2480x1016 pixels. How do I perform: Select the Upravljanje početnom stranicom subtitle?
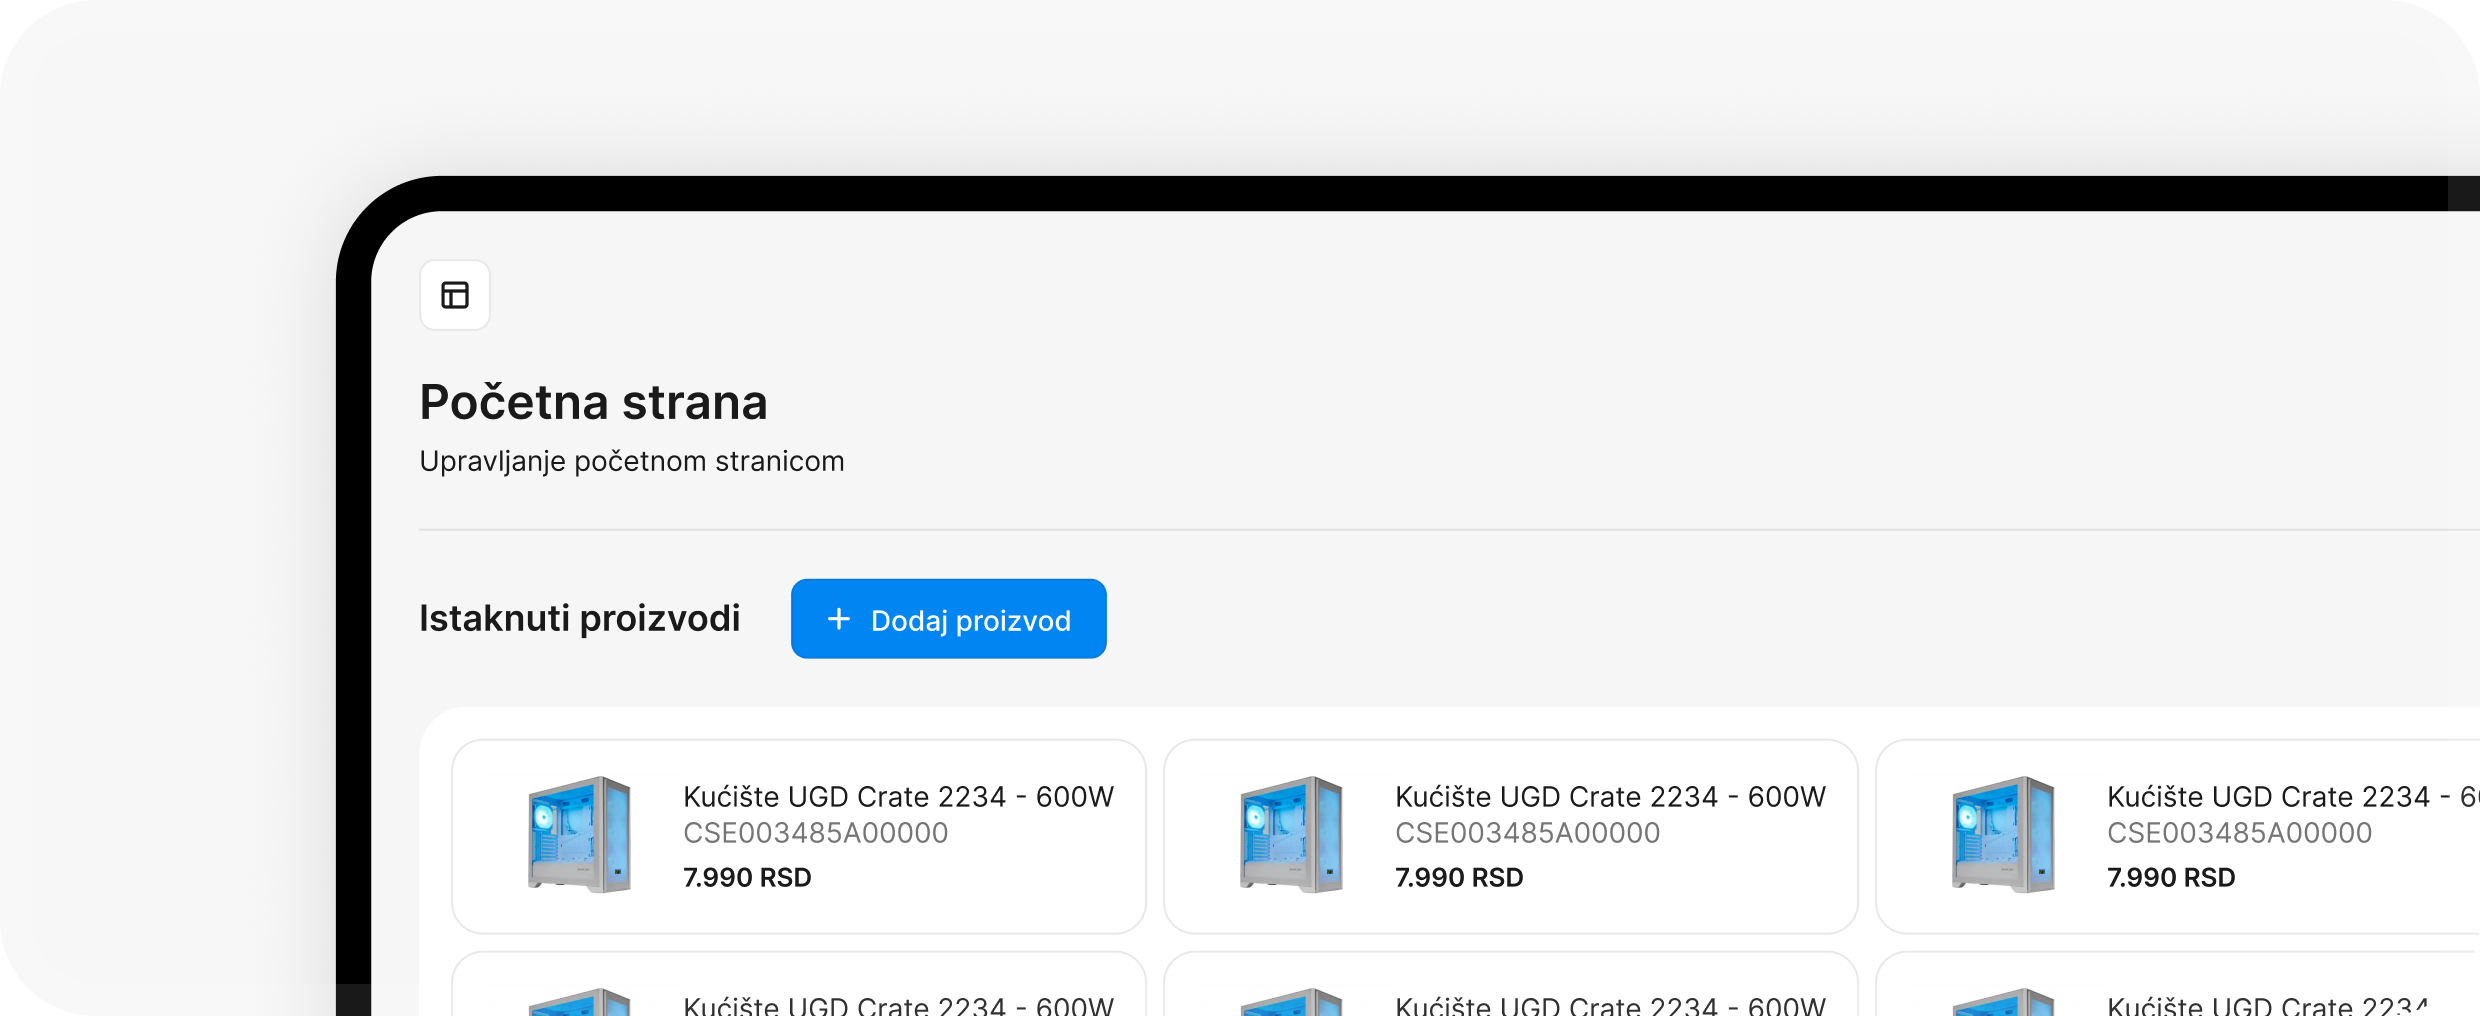pyautogui.click(x=632, y=461)
